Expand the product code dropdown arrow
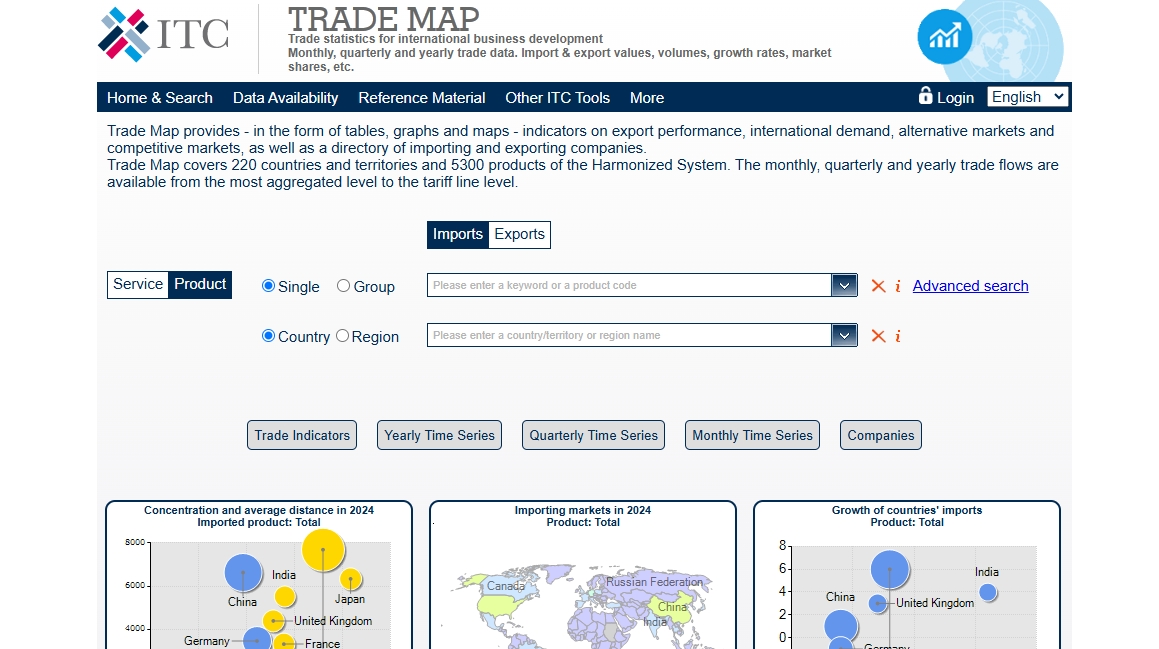 pyautogui.click(x=844, y=285)
